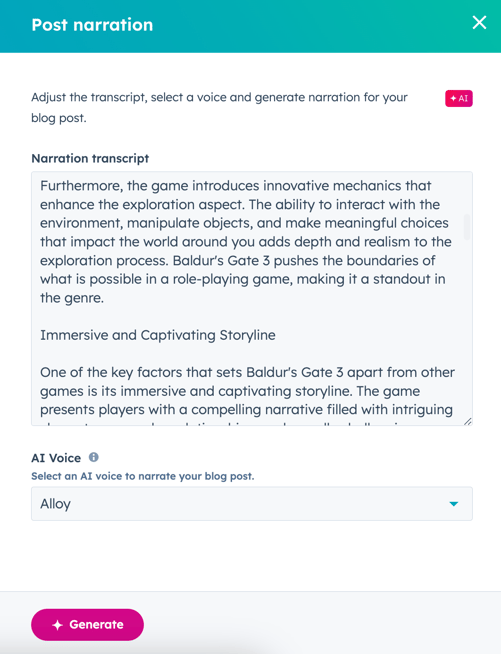
Task: Click 'the genre.' text in the transcript
Action: 72,298
